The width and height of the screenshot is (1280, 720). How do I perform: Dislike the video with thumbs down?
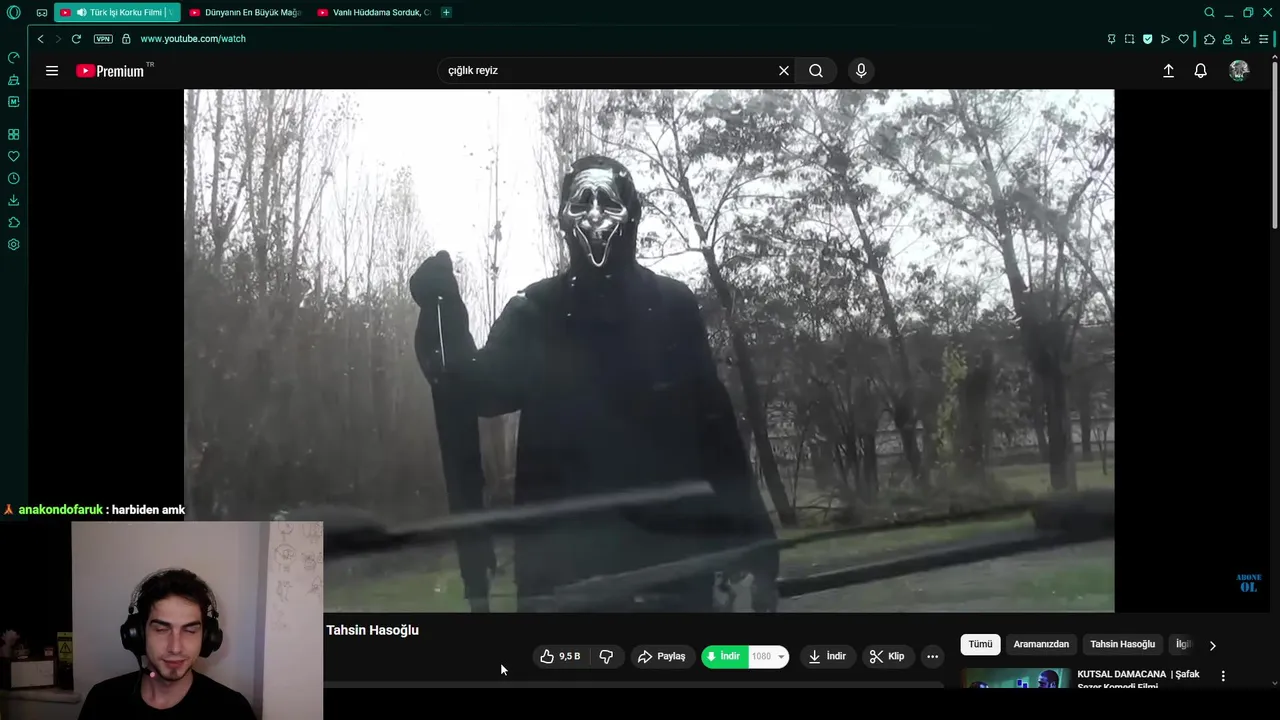point(606,656)
